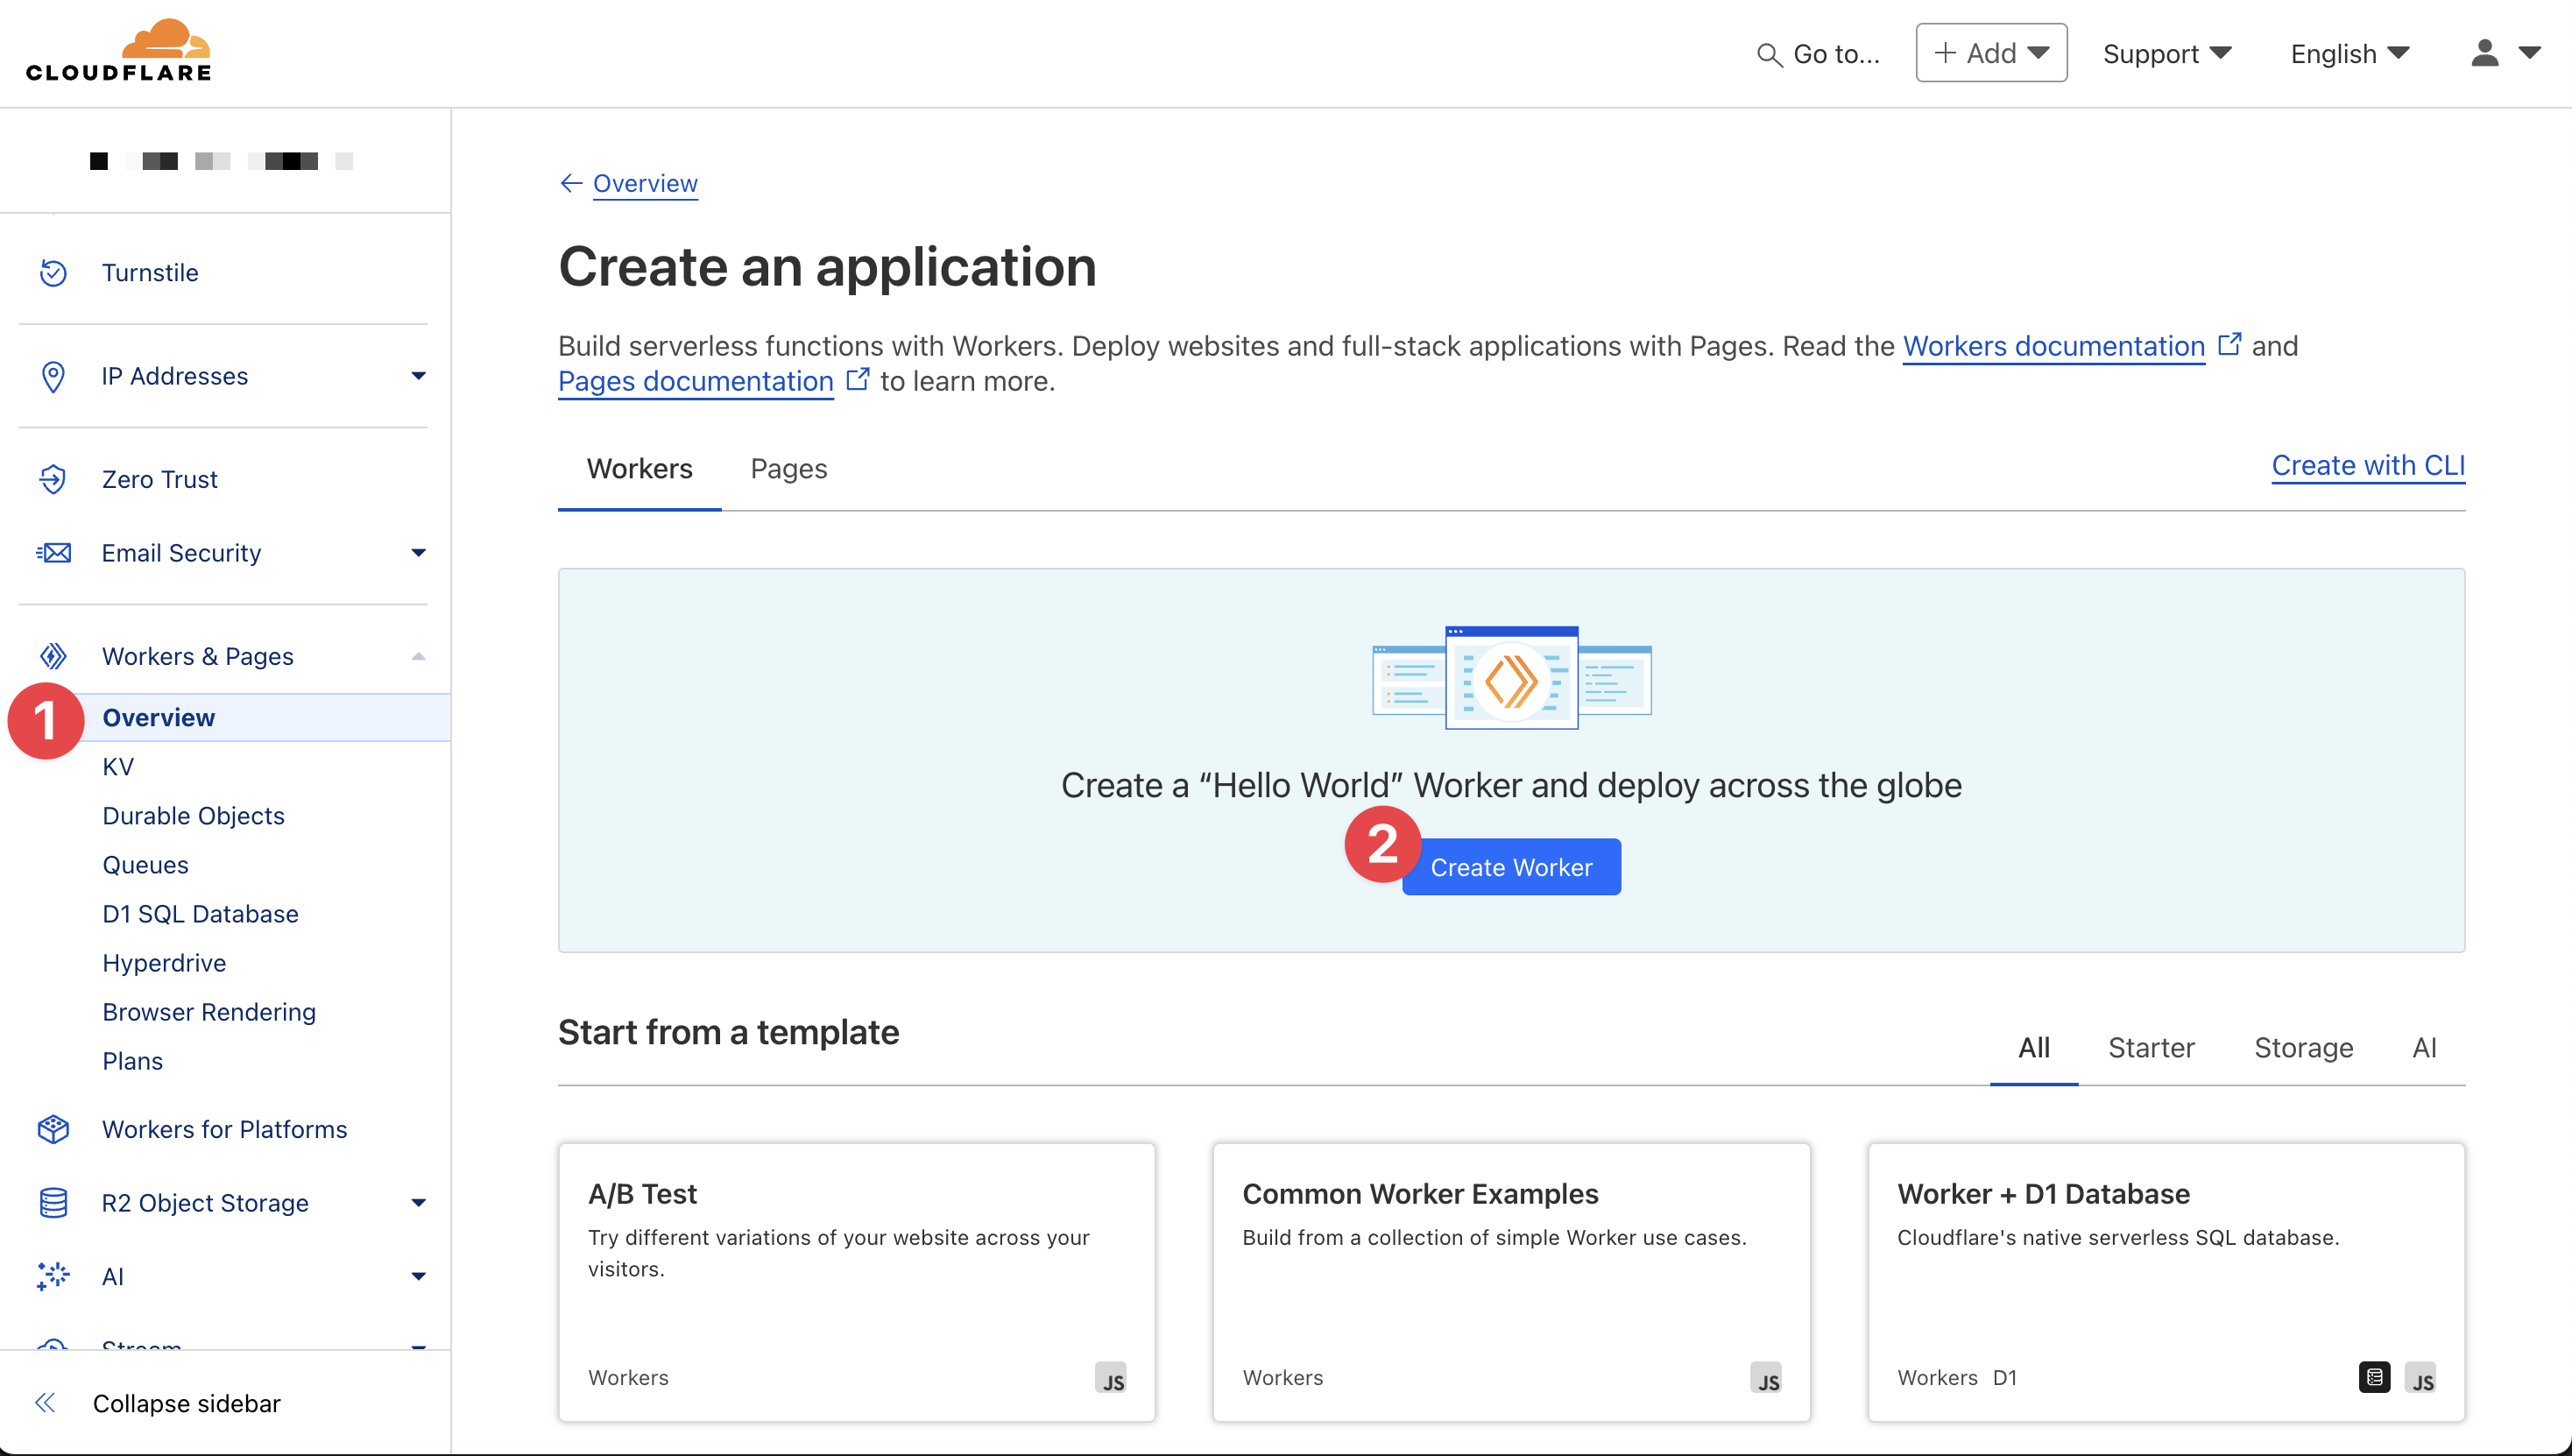The width and height of the screenshot is (2572, 1456).
Task: Switch to the Pages tab
Action: pos(788,469)
